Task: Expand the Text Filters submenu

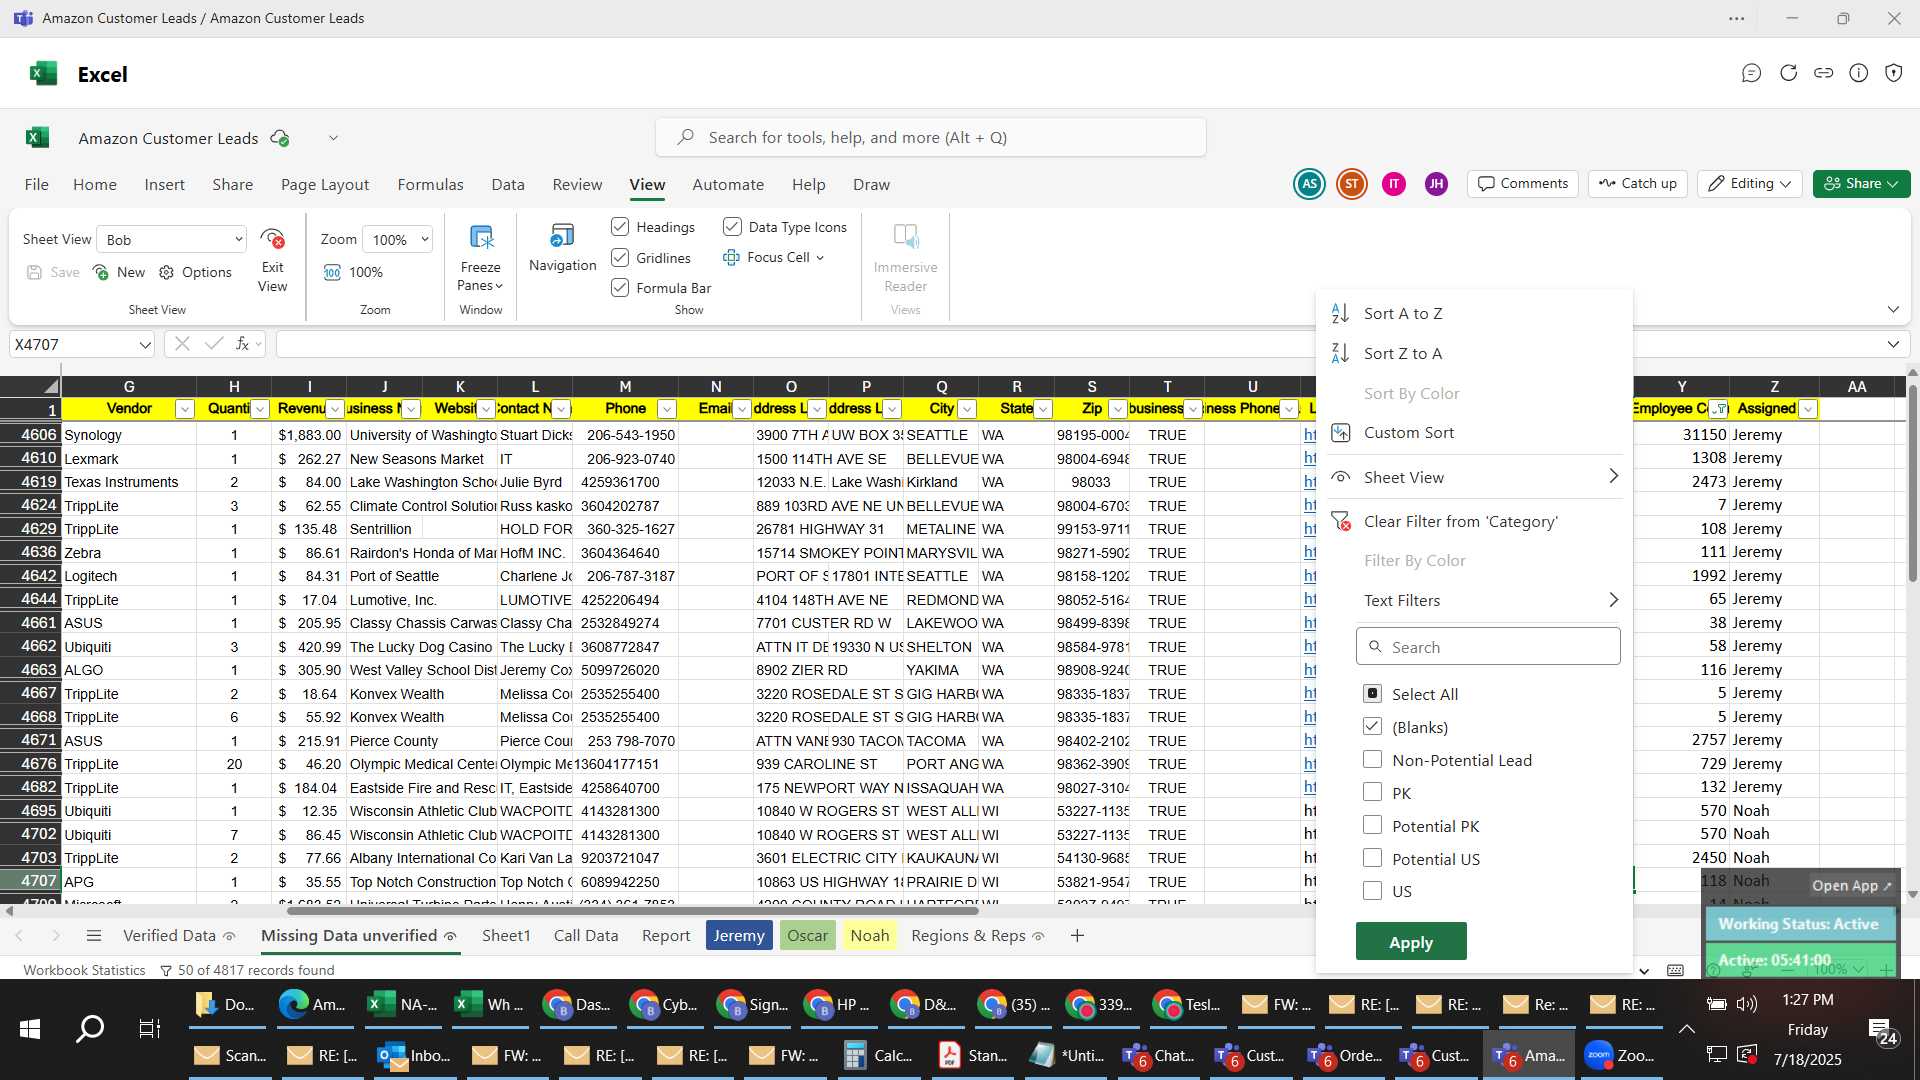Action: pos(1613,600)
